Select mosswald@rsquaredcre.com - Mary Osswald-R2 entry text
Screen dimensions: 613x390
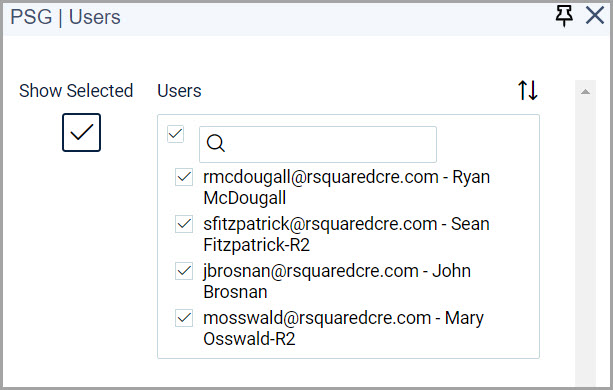pyautogui.click(x=343, y=328)
